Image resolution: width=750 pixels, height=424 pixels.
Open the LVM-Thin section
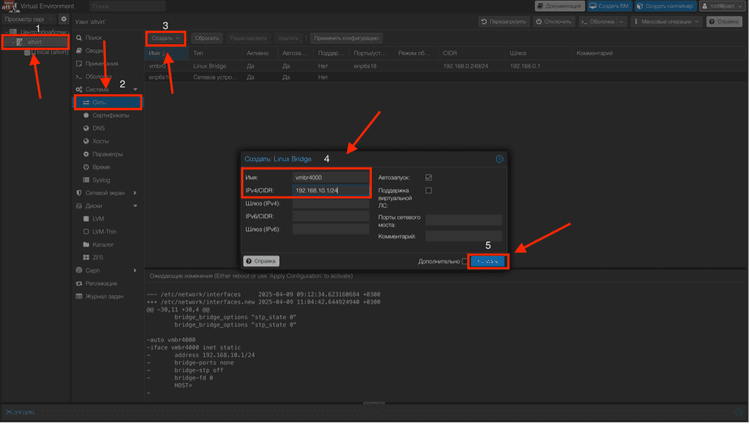pos(104,232)
